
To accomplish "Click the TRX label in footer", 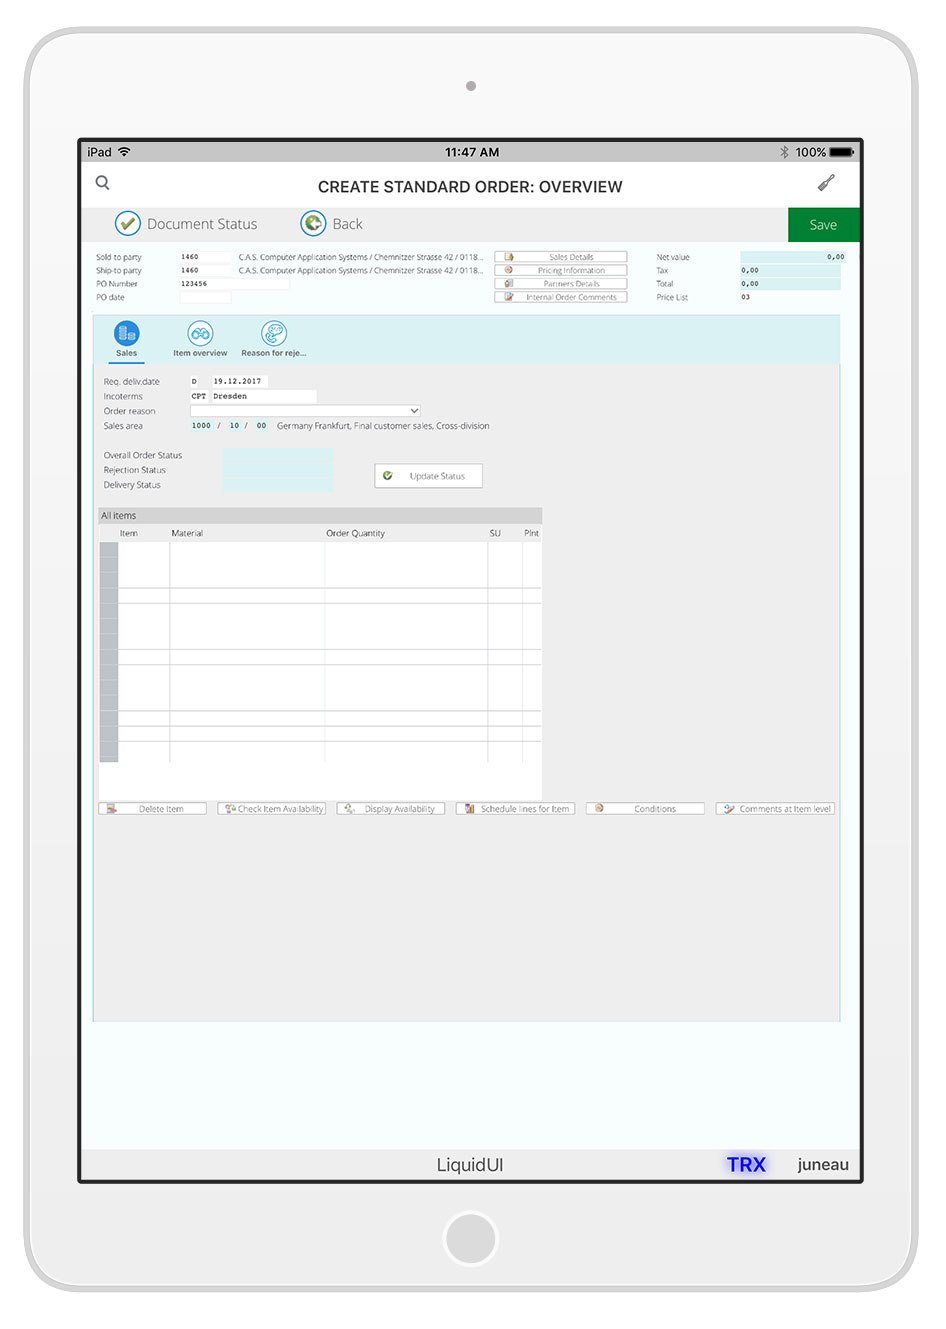I will pyautogui.click(x=746, y=1165).
